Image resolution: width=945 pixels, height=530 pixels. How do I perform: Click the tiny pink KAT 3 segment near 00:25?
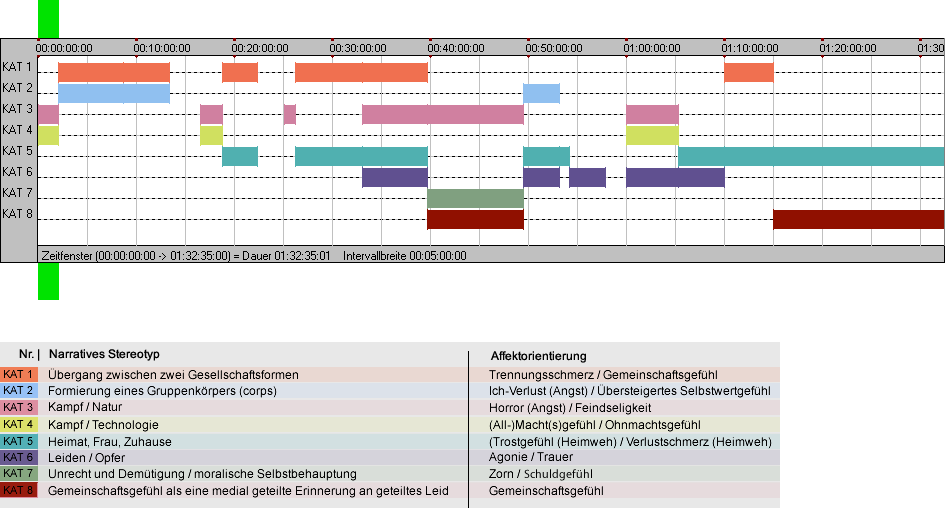point(290,115)
